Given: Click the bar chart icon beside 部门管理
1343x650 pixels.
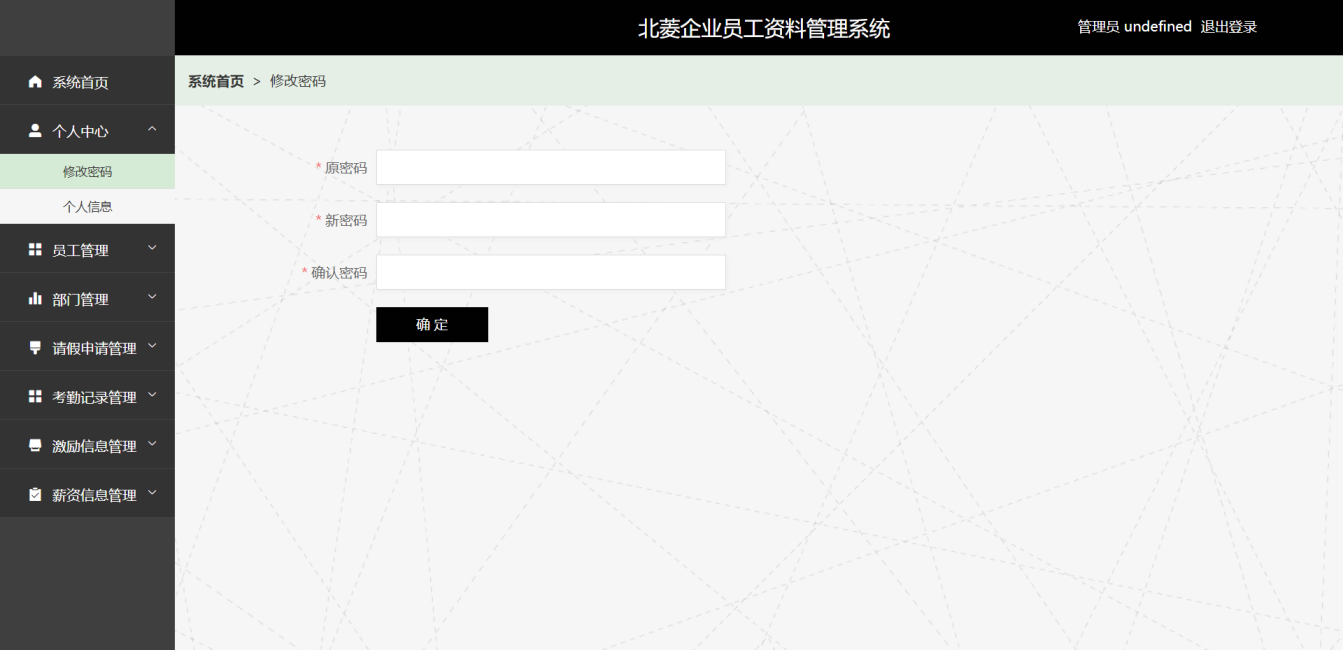Looking at the screenshot, I should click(x=35, y=299).
